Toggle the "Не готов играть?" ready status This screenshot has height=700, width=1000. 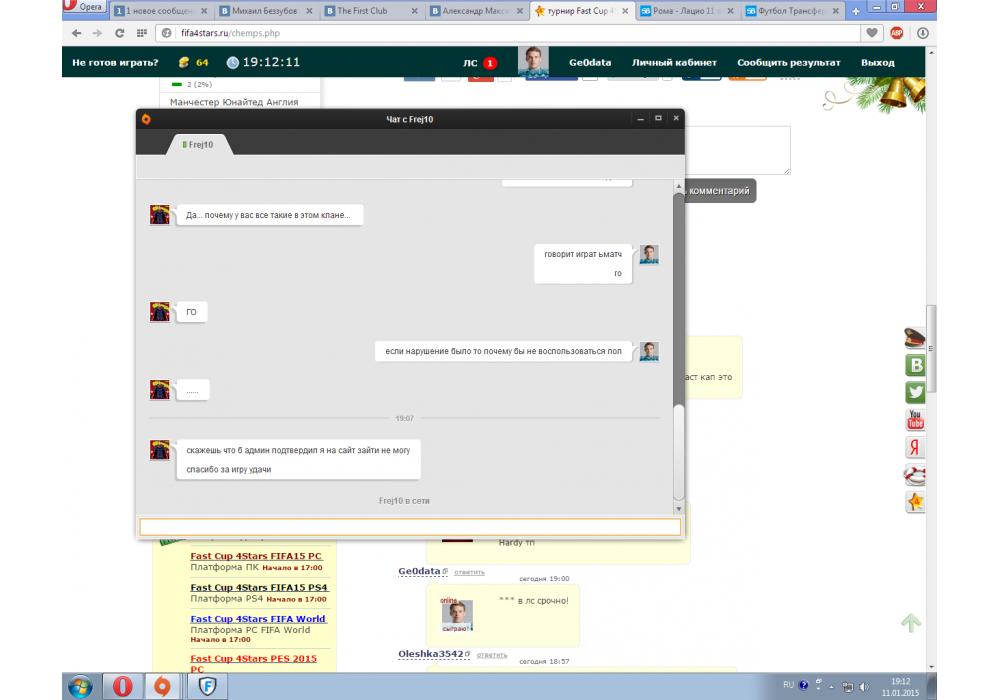coord(115,62)
